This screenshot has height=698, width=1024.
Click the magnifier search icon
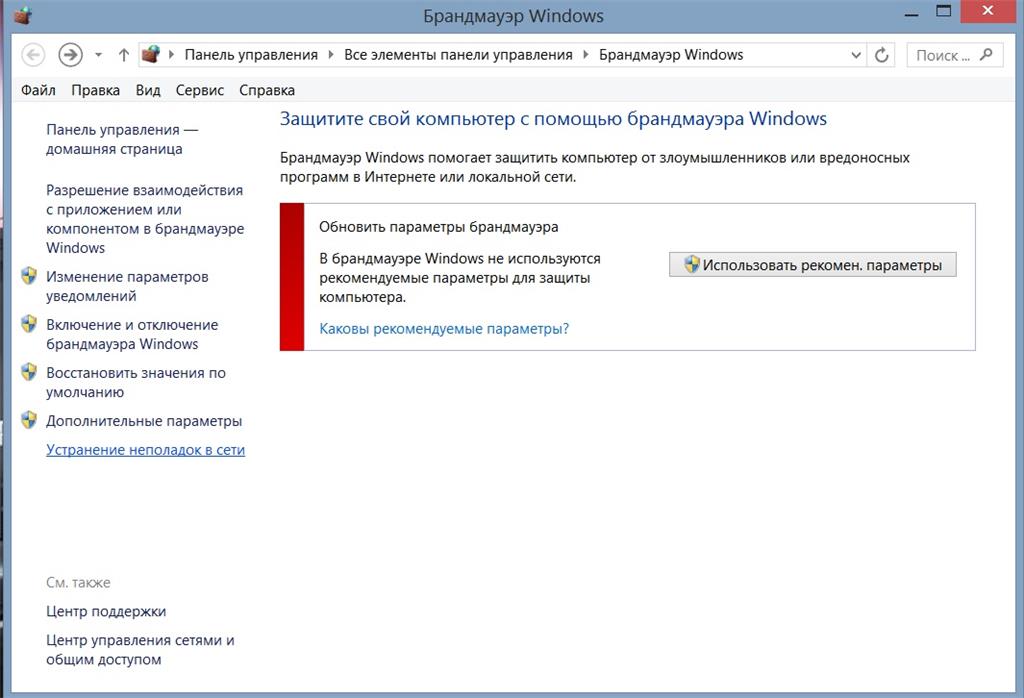click(986, 55)
